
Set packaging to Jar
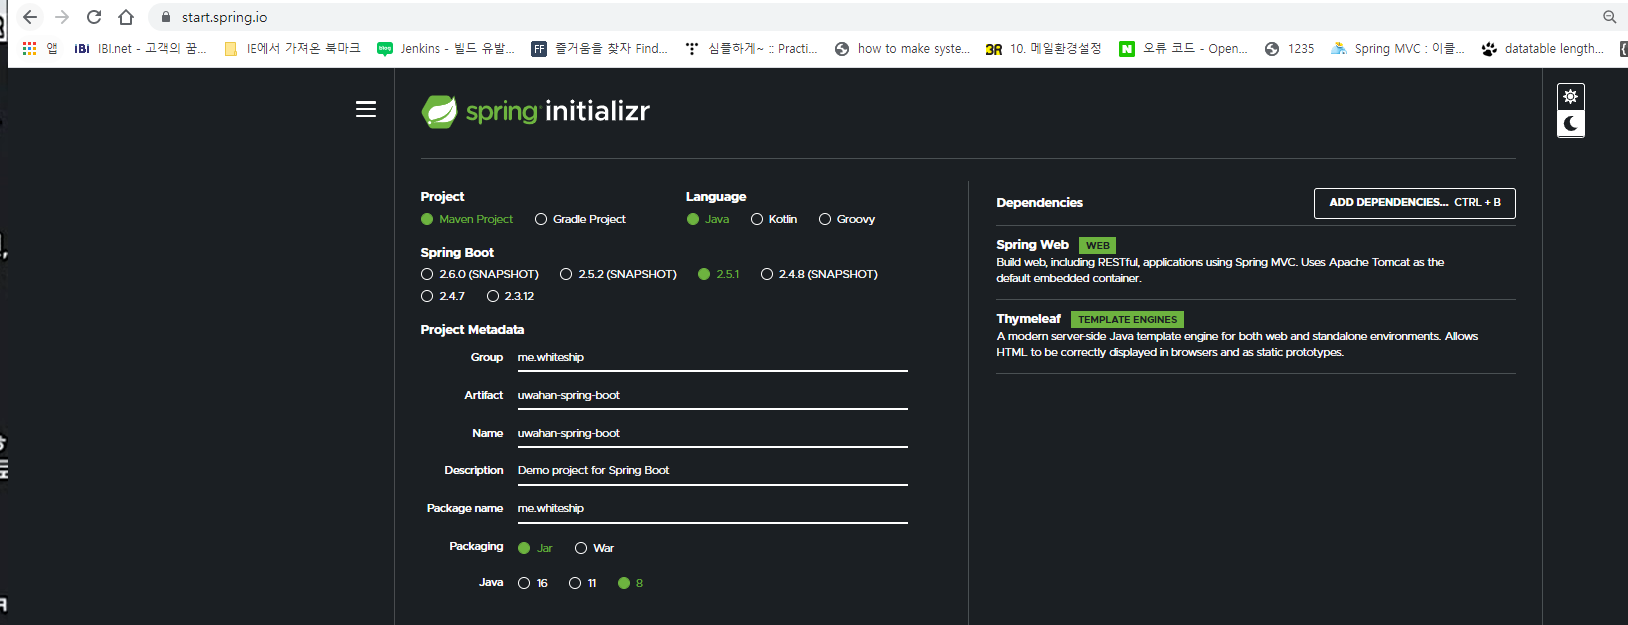tap(524, 548)
